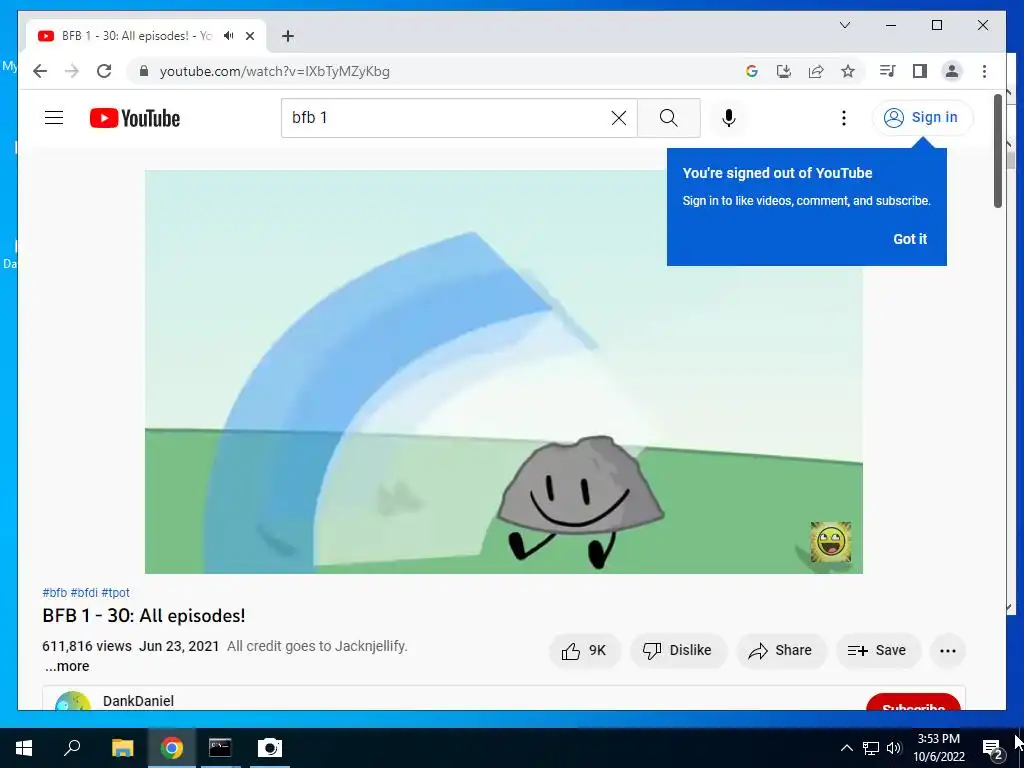Open the #bfdi hashtag link
The height and width of the screenshot is (768, 1024).
(84, 592)
